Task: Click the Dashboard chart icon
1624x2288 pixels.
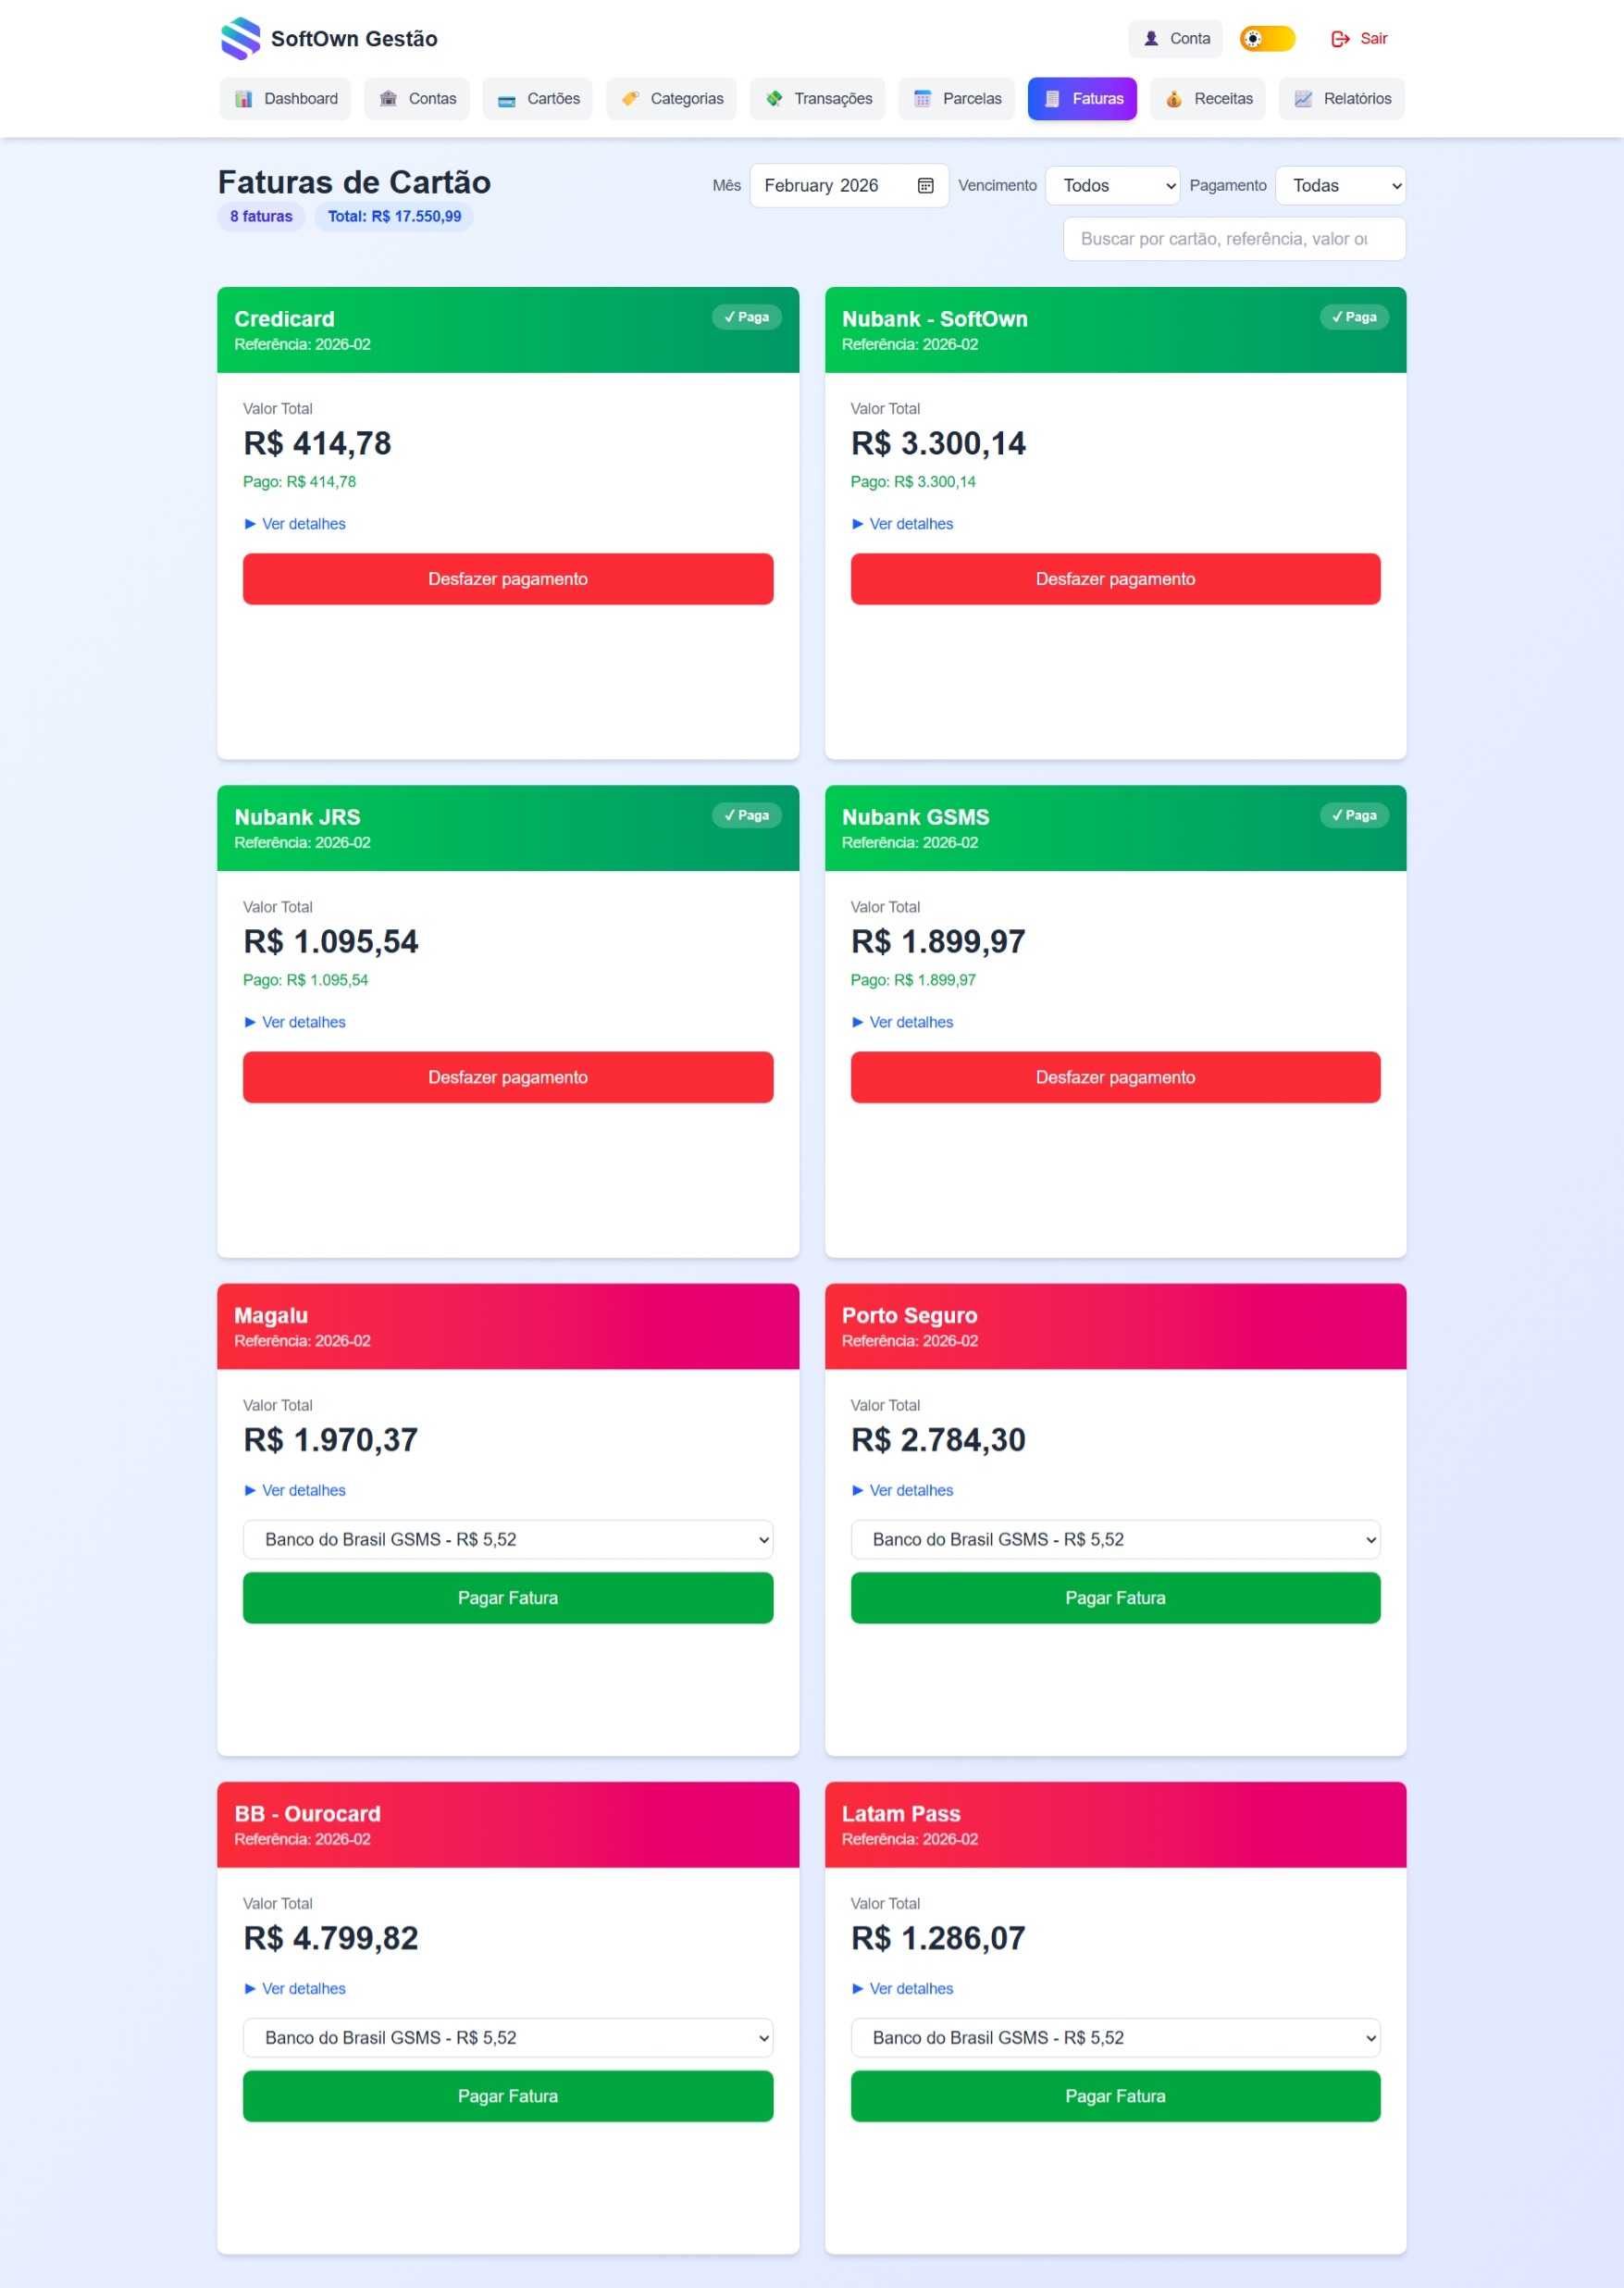Action: (x=243, y=99)
